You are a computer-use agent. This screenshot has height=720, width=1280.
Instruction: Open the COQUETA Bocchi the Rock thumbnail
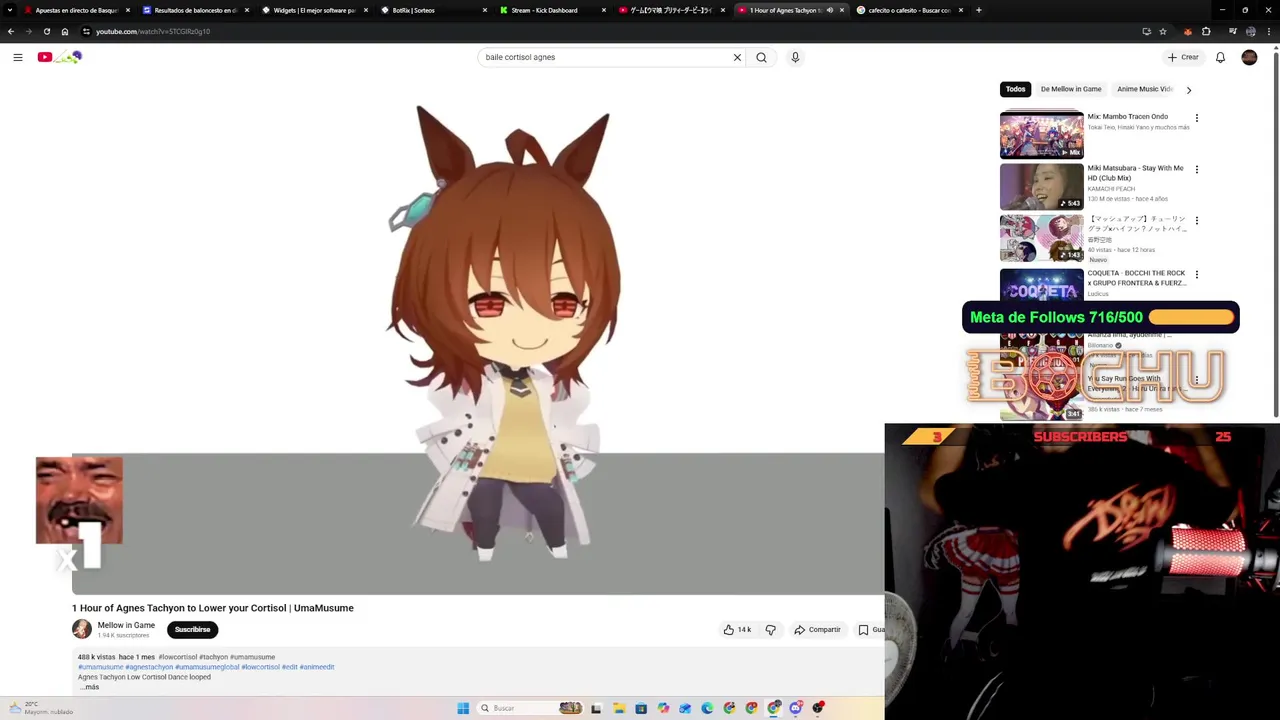[x=1041, y=284]
